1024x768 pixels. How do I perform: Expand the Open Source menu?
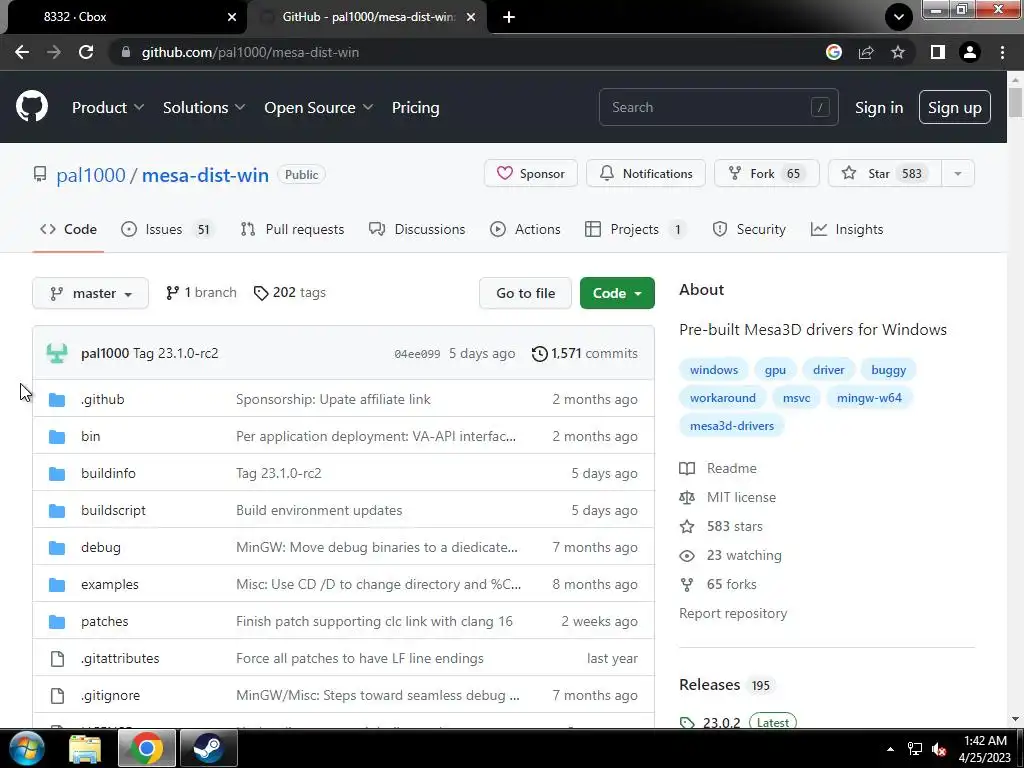click(319, 108)
